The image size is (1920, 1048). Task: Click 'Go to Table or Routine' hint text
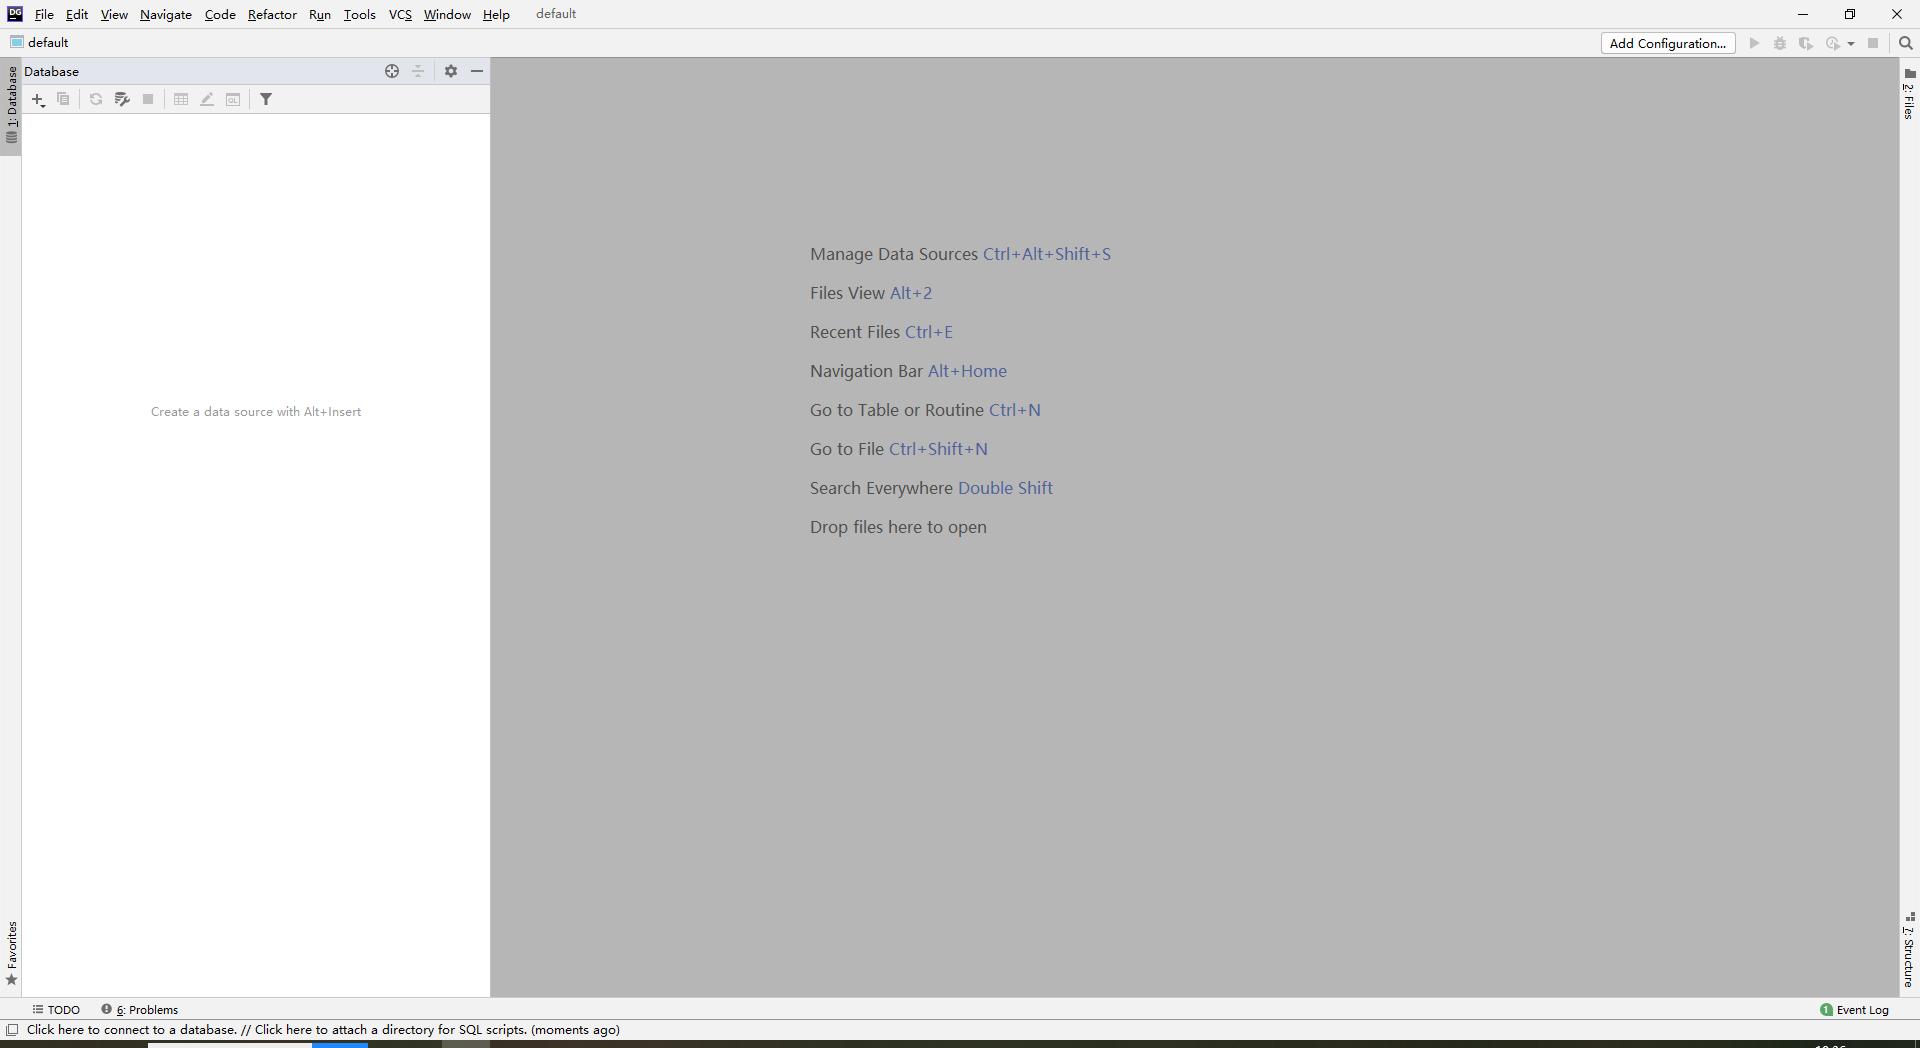(x=897, y=410)
